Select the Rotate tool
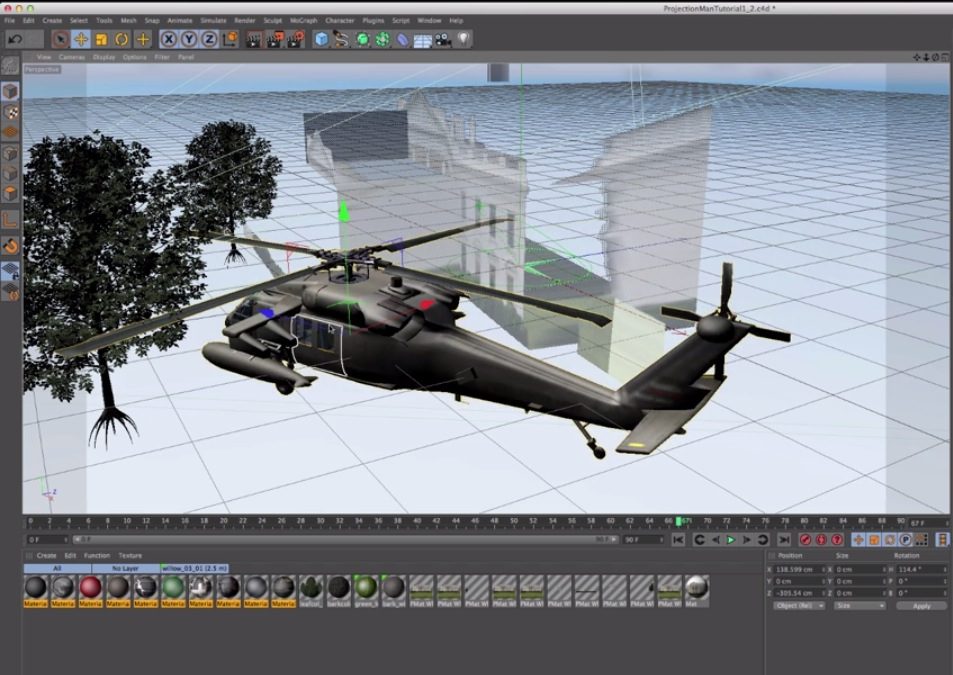Screen dimensions: 953x675 (x=122, y=39)
